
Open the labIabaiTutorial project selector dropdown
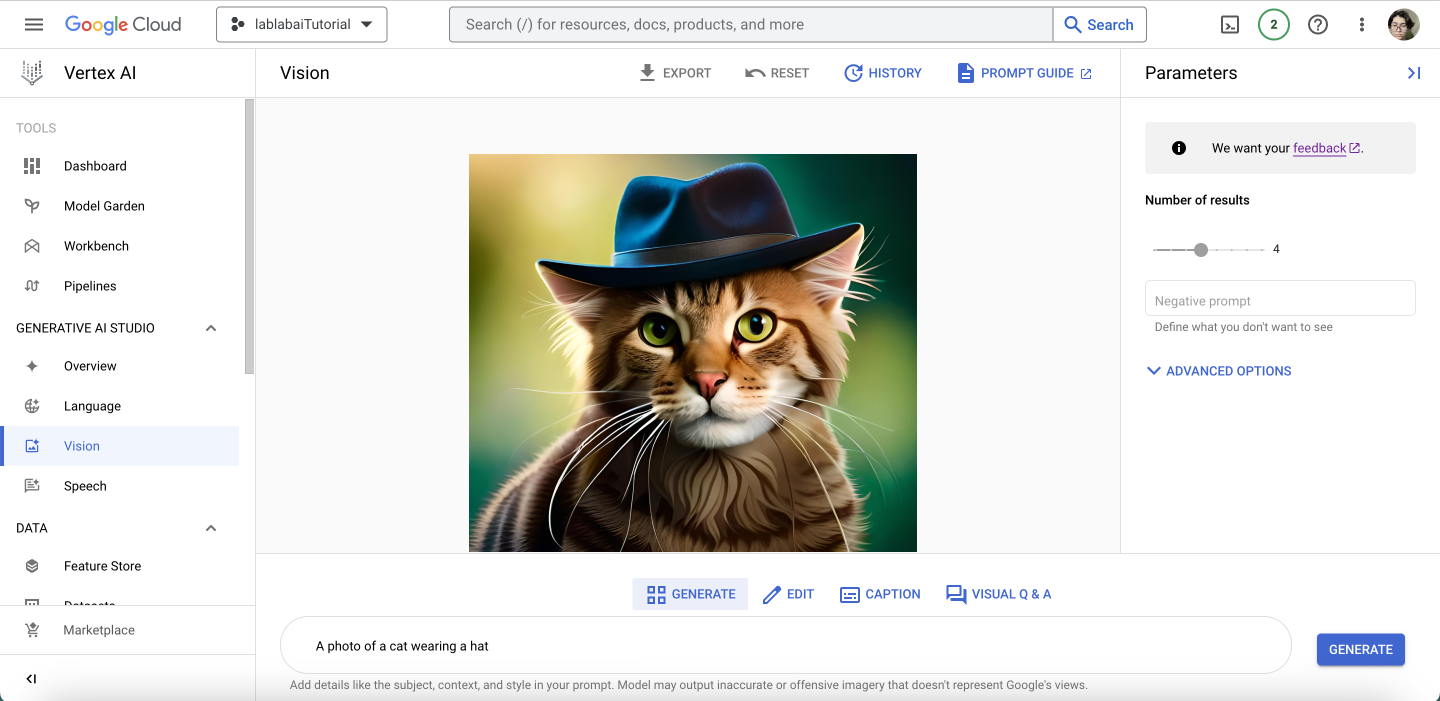301,25
